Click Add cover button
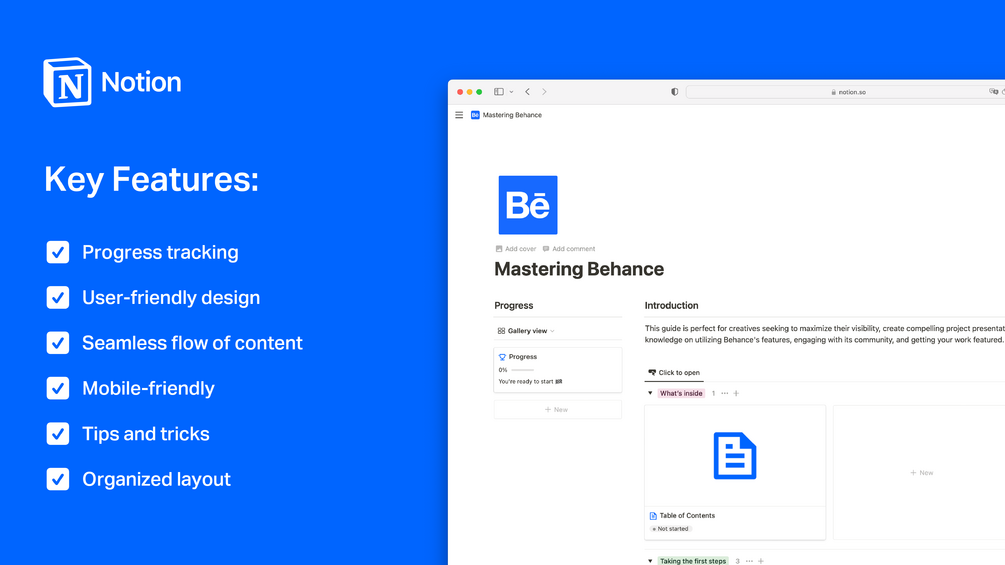This screenshot has width=1005, height=565. pyautogui.click(x=516, y=249)
